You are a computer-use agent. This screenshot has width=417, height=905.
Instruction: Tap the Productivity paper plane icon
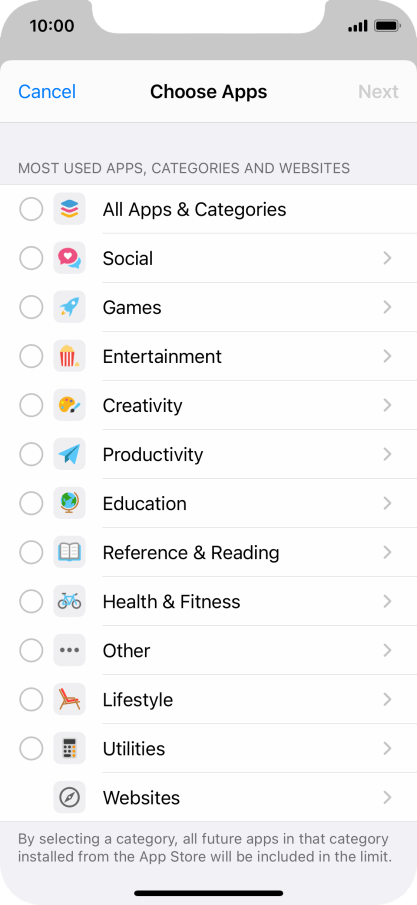tap(69, 454)
